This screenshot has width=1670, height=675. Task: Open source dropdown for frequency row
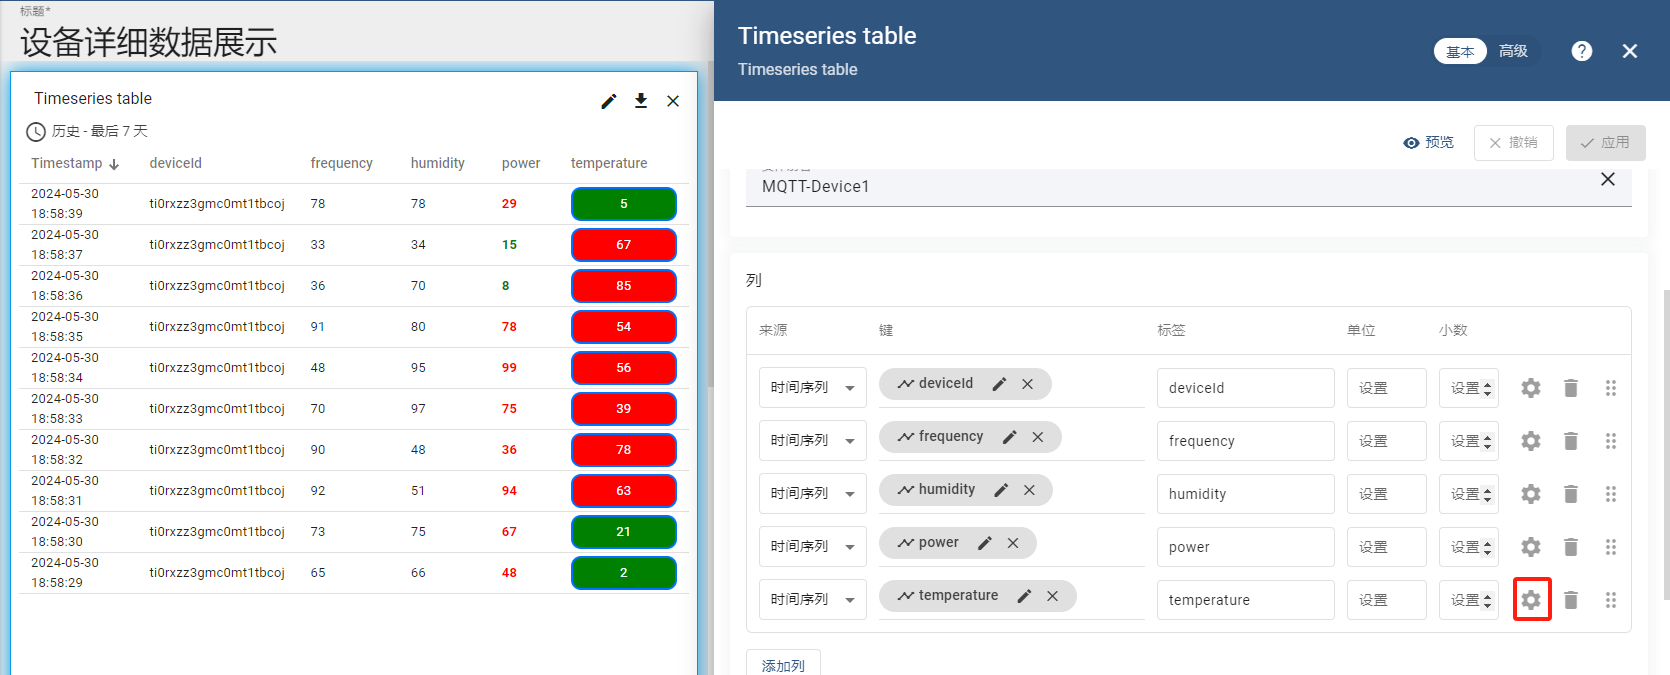[812, 441]
